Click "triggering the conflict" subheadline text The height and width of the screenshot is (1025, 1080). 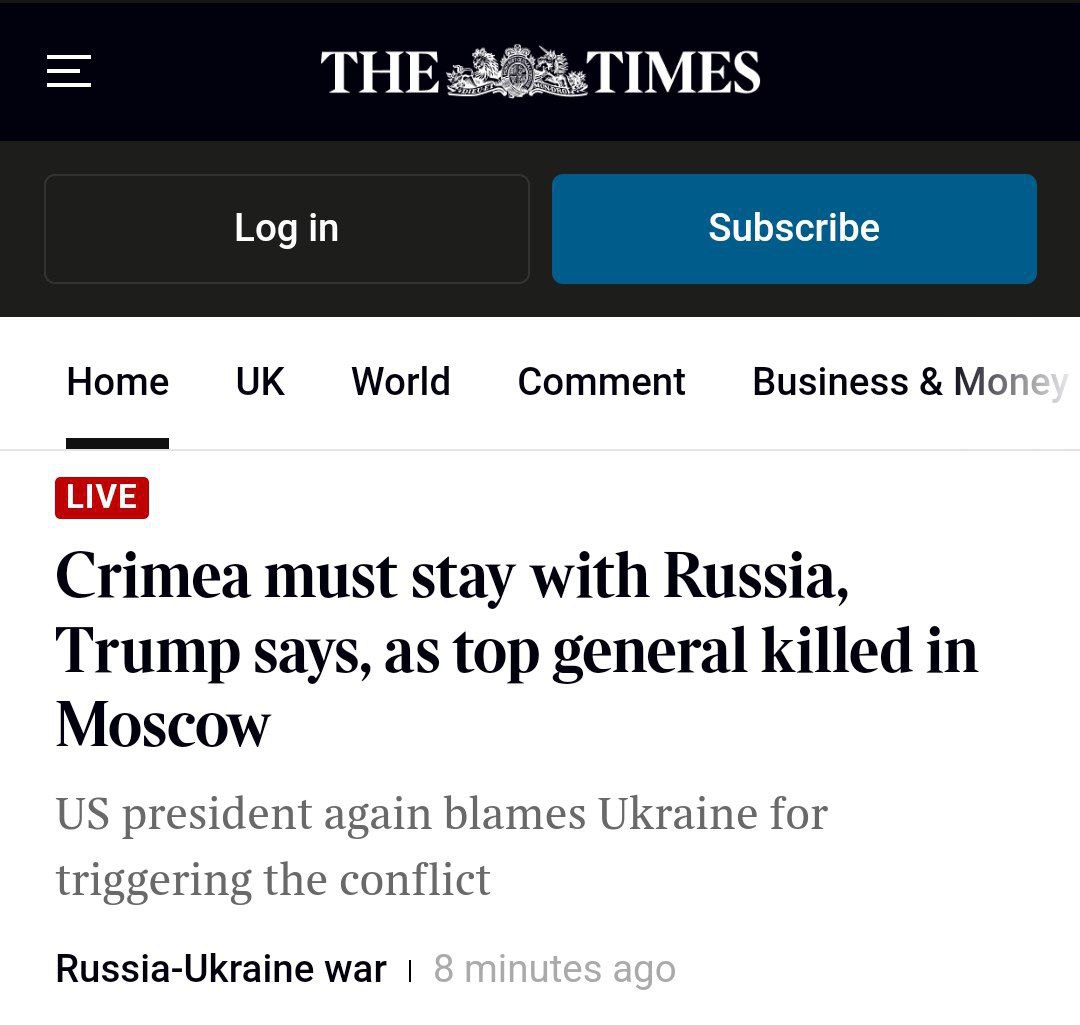pos(273,880)
